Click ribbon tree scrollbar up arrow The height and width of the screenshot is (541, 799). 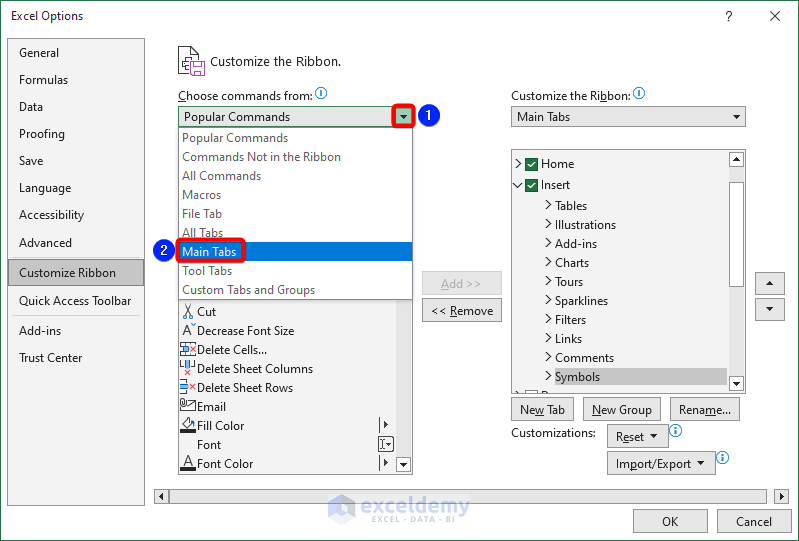736,159
